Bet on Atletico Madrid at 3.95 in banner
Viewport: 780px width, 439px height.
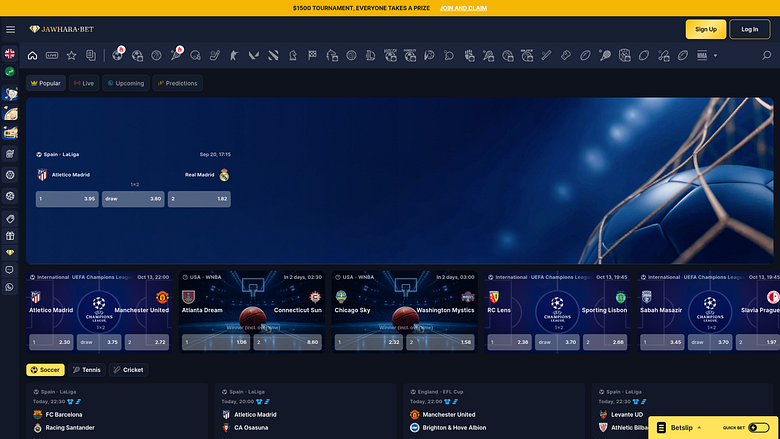point(67,199)
